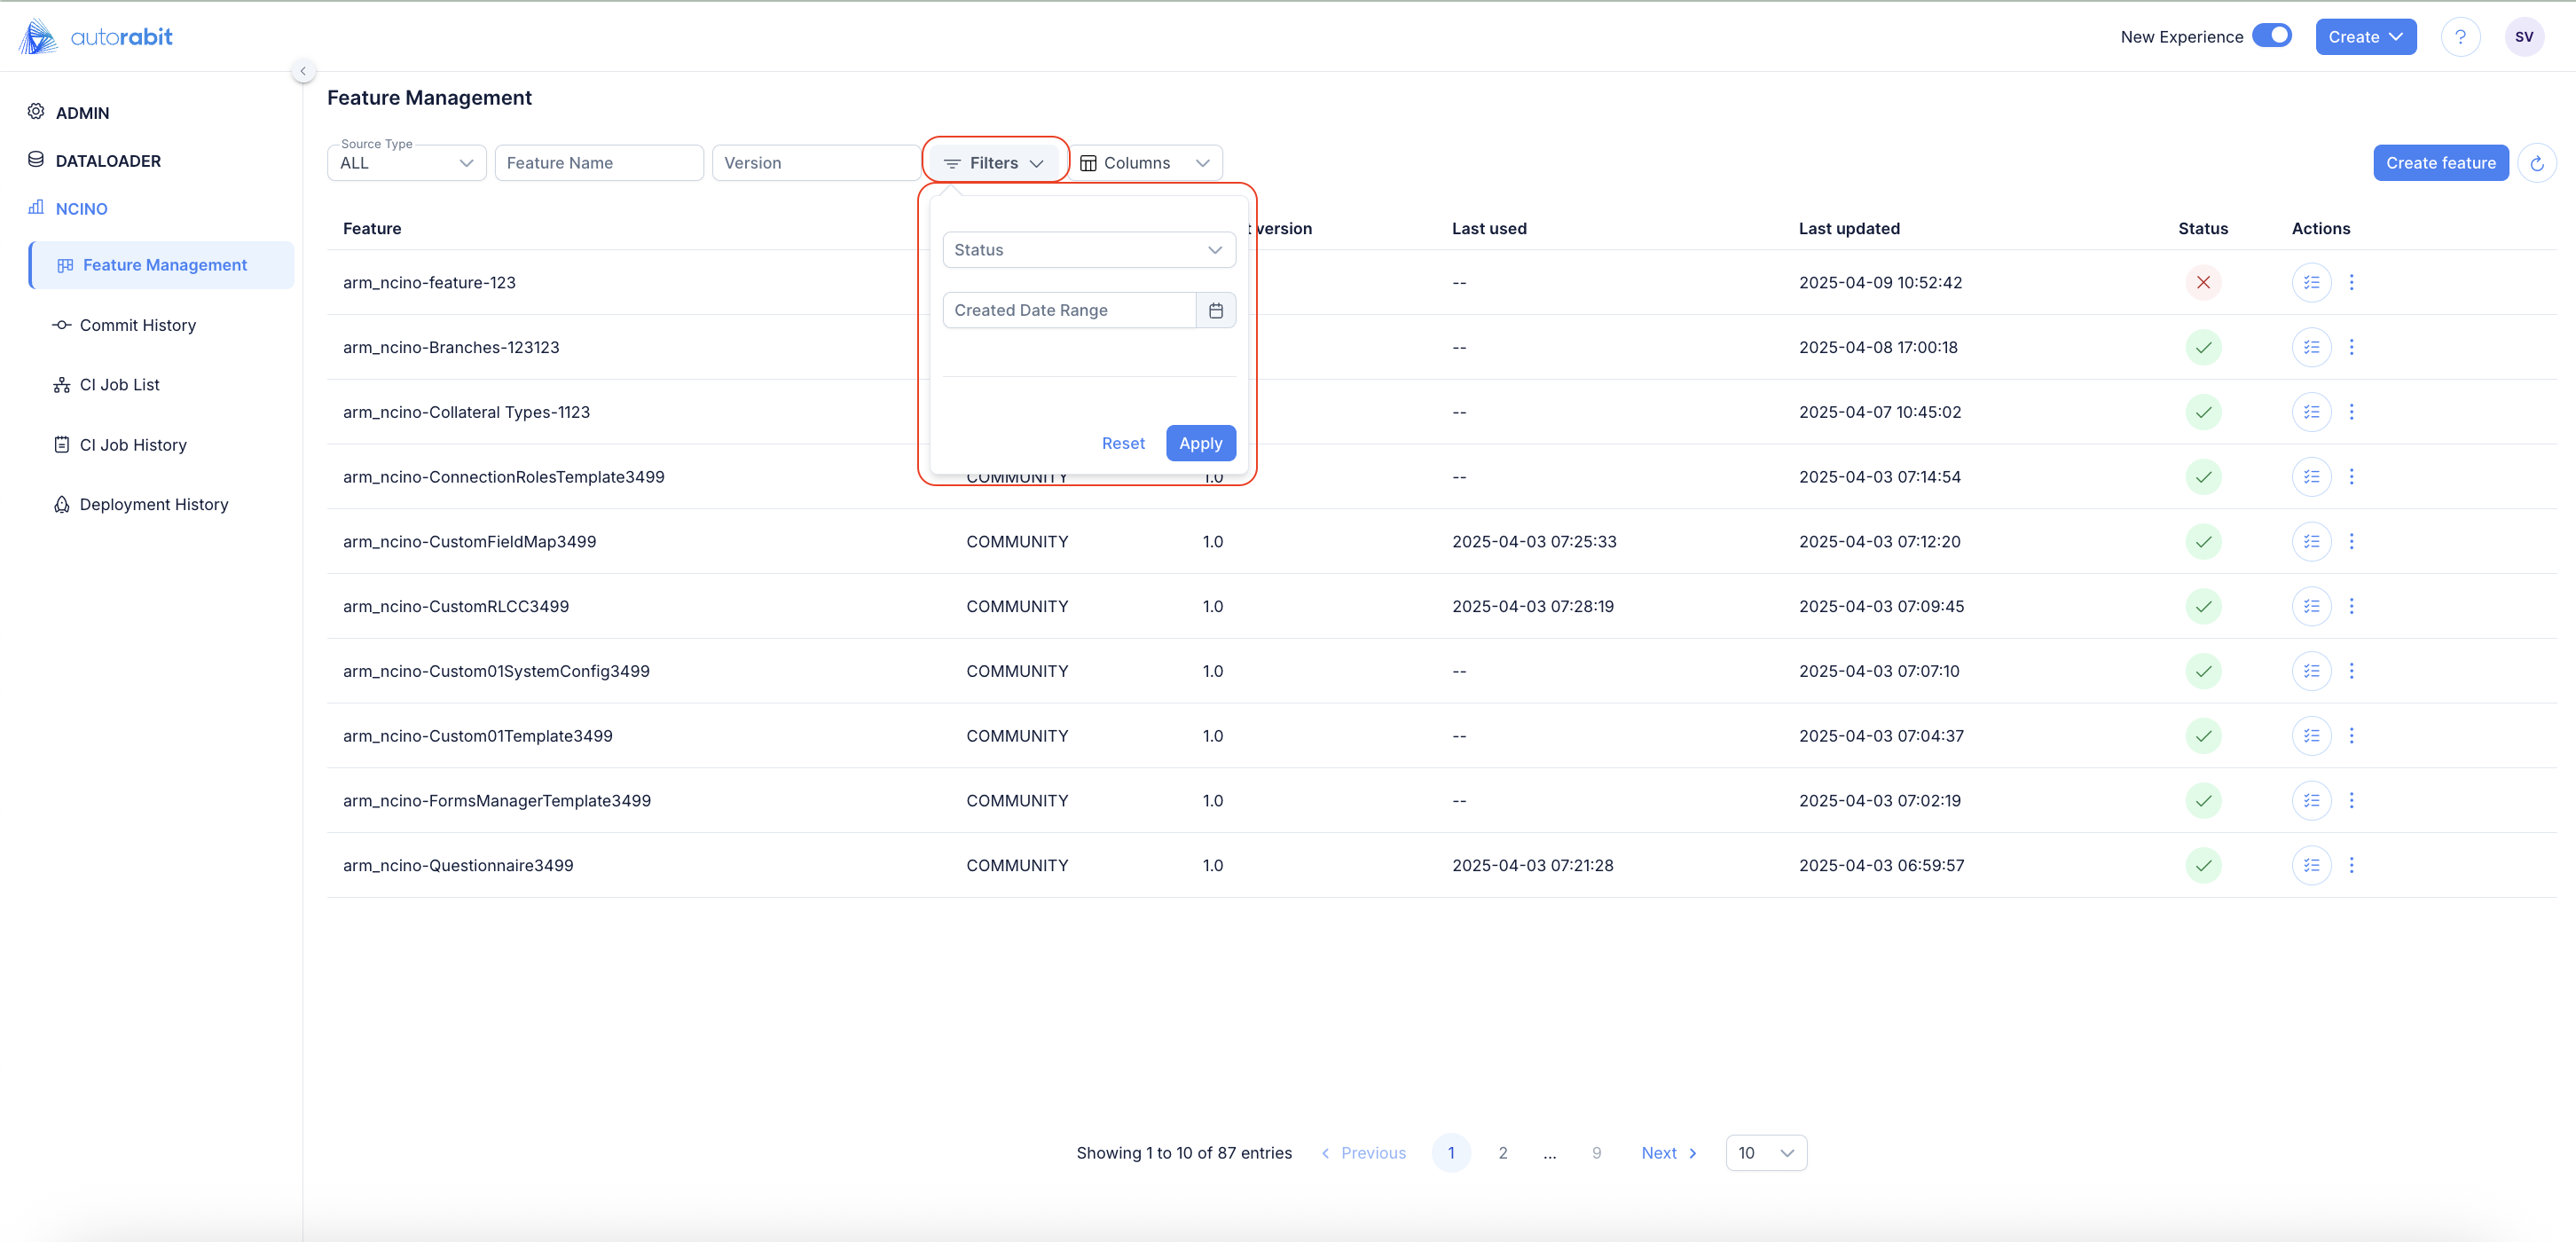Click the checklist action icon for arm_ncino-feature-123
The height and width of the screenshot is (1242, 2576).
click(x=2311, y=282)
